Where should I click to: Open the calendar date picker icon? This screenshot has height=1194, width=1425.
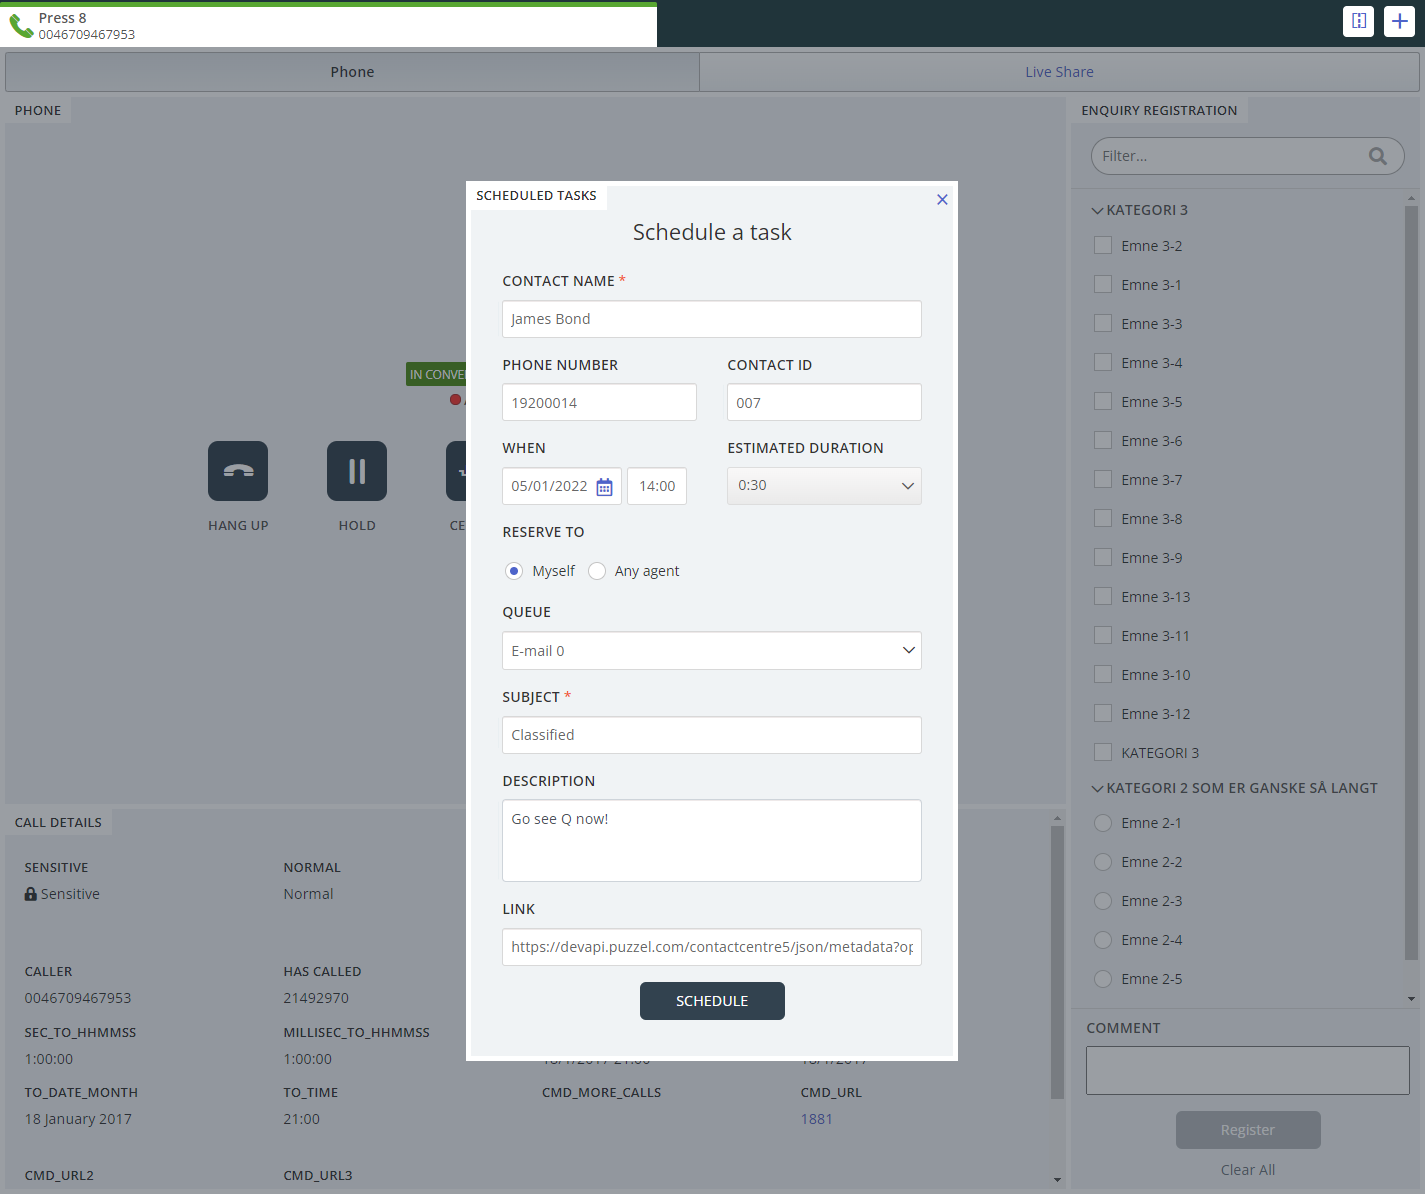(604, 487)
